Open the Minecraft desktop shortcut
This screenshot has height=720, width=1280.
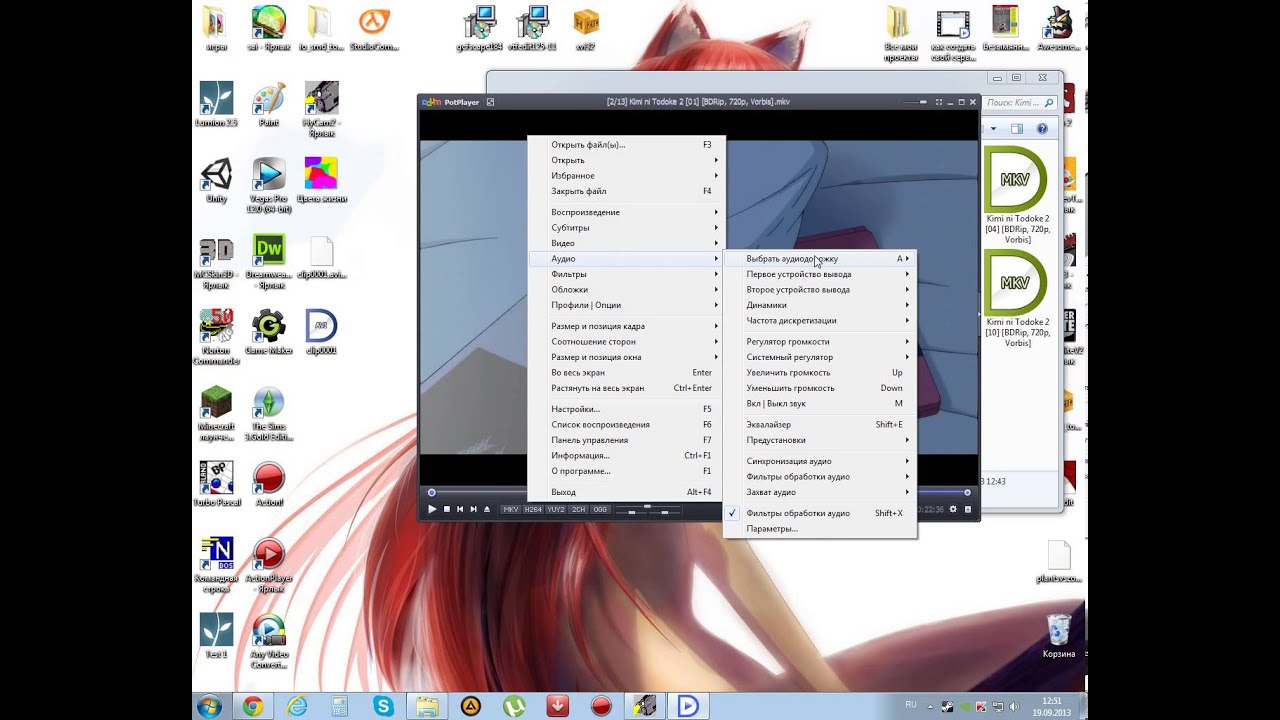click(x=217, y=414)
